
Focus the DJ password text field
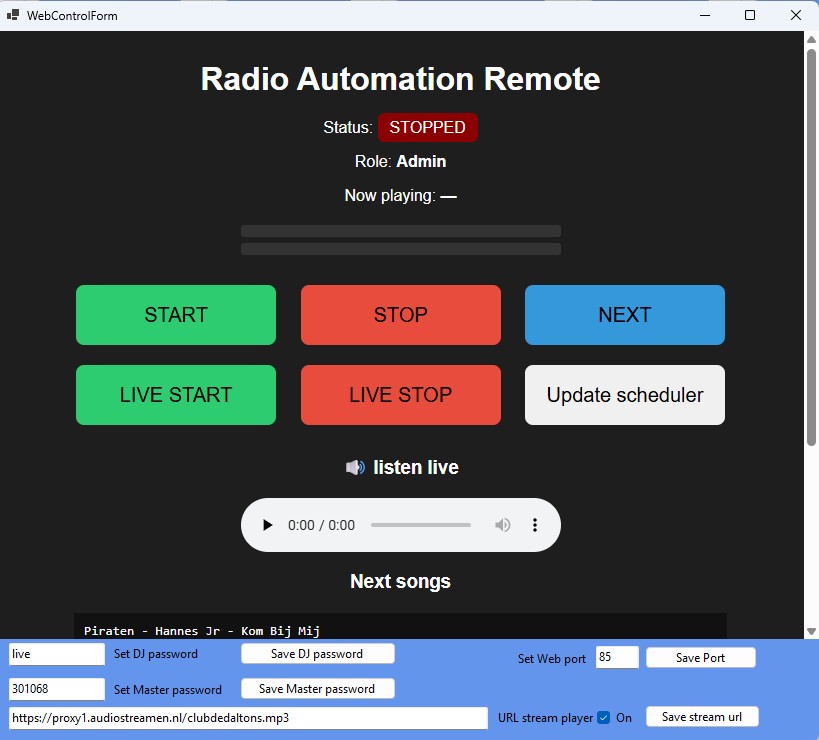pyautogui.click(x=56, y=654)
